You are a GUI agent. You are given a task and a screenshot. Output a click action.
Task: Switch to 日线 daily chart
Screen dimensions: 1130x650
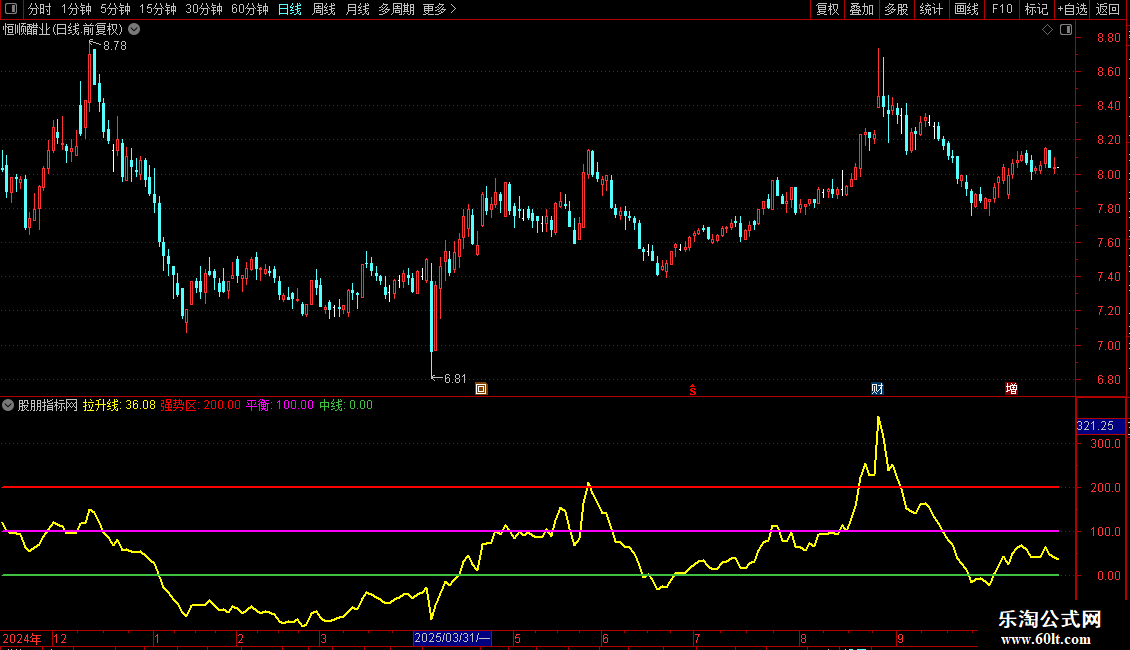[290, 9]
